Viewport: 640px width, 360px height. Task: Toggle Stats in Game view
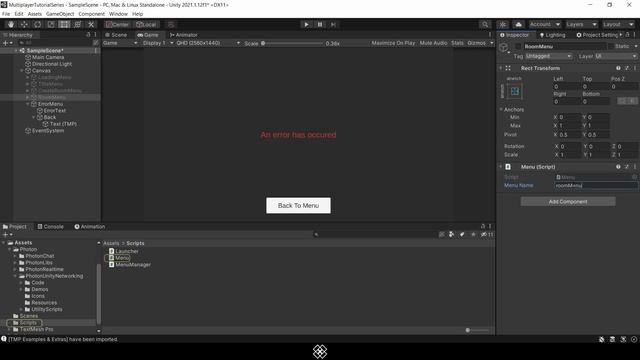[x=457, y=43]
